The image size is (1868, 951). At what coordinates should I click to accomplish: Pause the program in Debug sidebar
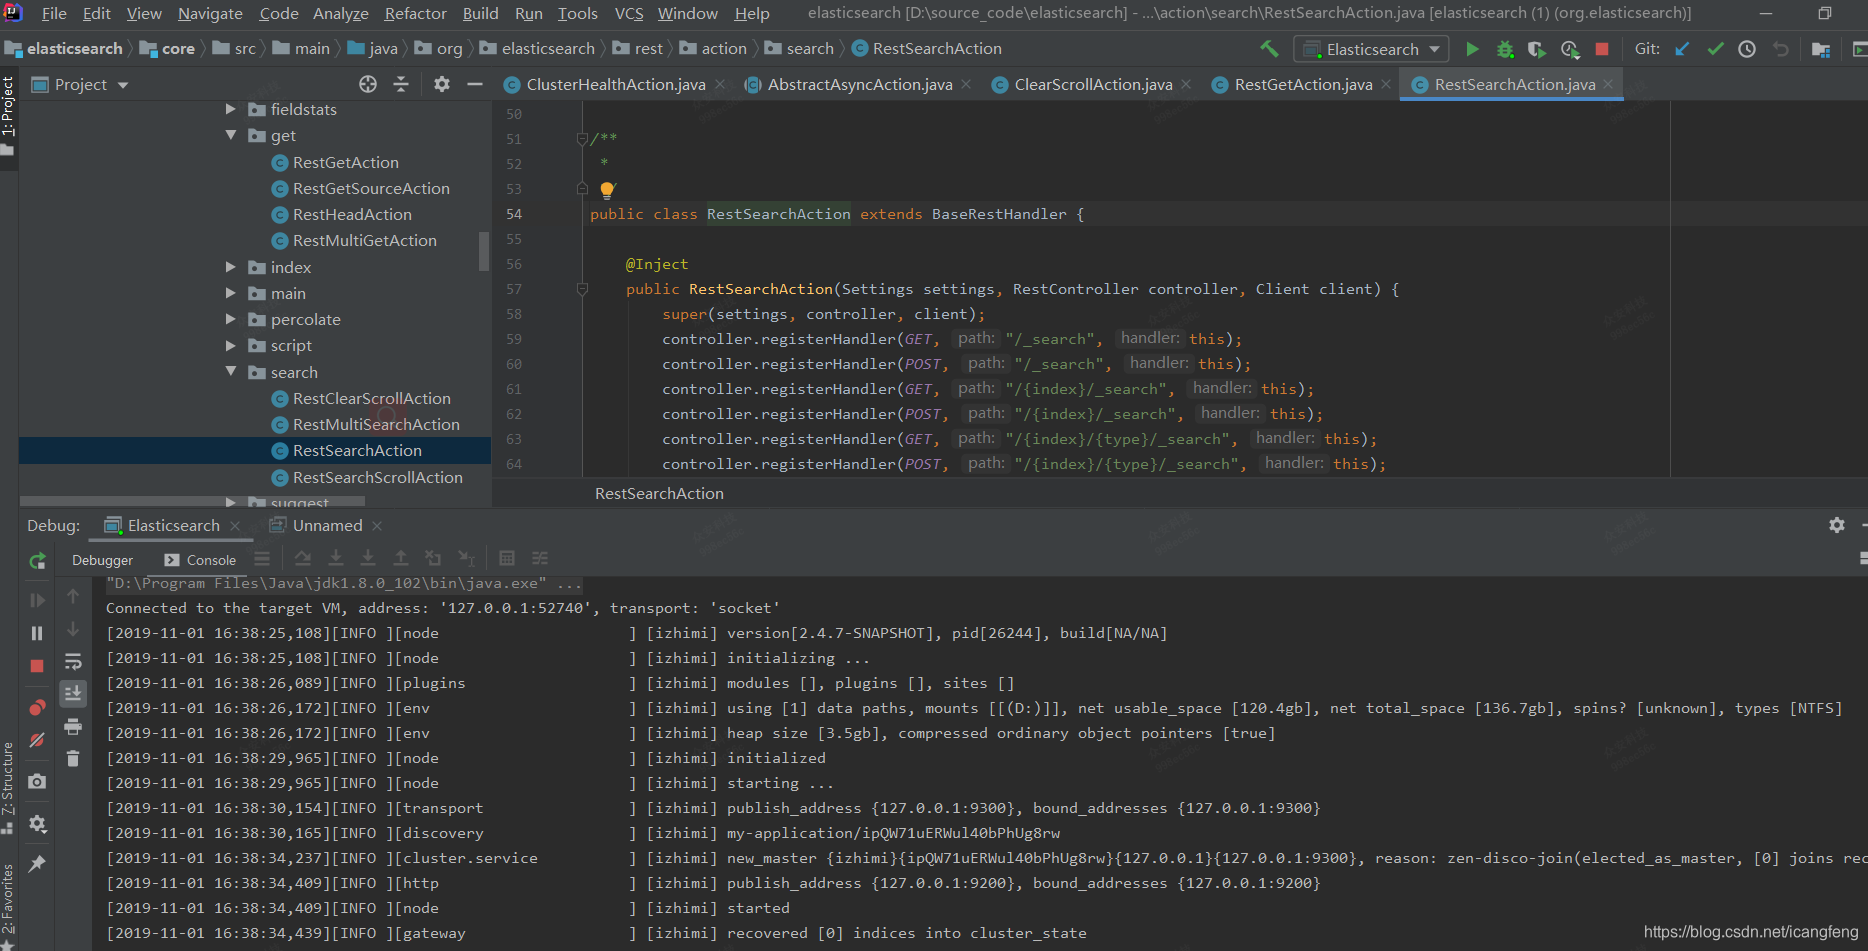37,633
